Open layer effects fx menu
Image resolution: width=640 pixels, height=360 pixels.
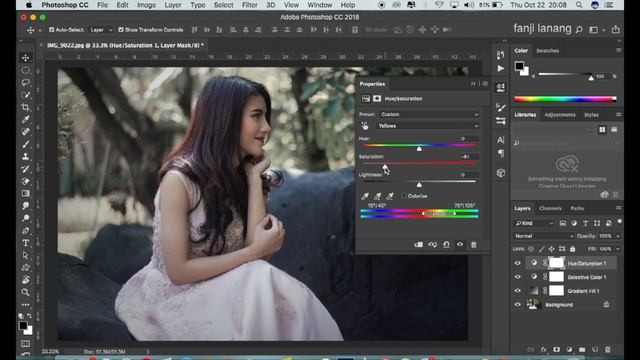tap(543, 350)
